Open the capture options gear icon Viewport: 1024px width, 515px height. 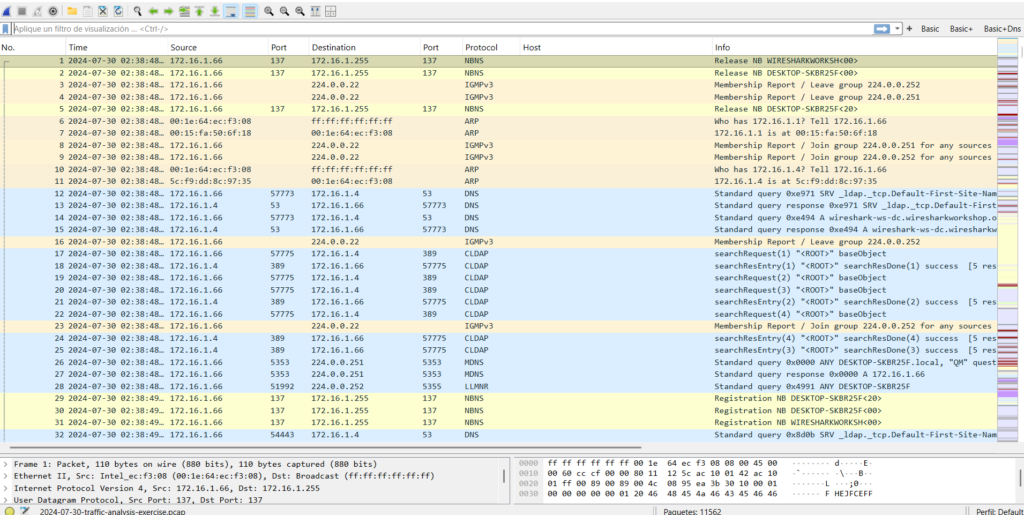click(x=53, y=11)
